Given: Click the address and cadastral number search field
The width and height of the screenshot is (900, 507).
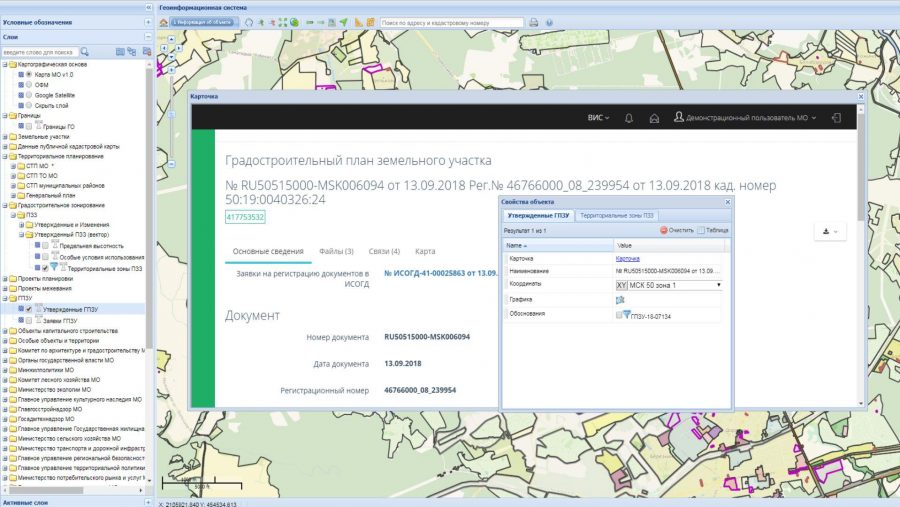Looking at the screenshot, I should point(452,22).
